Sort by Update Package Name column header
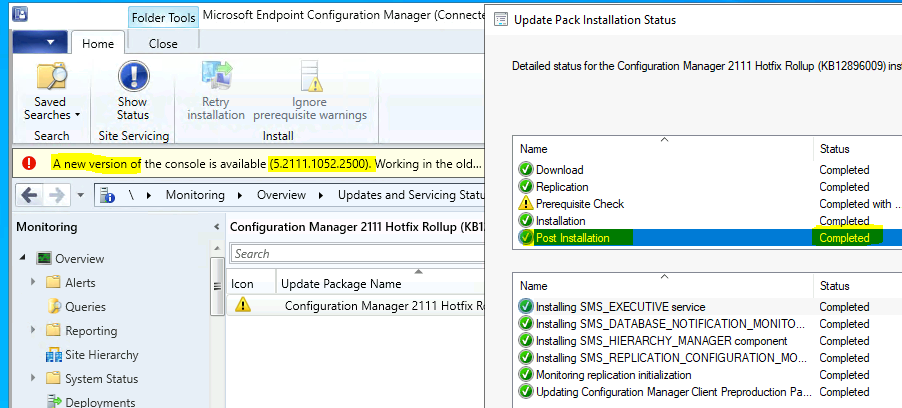The width and height of the screenshot is (902, 408). [x=380, y=284]
